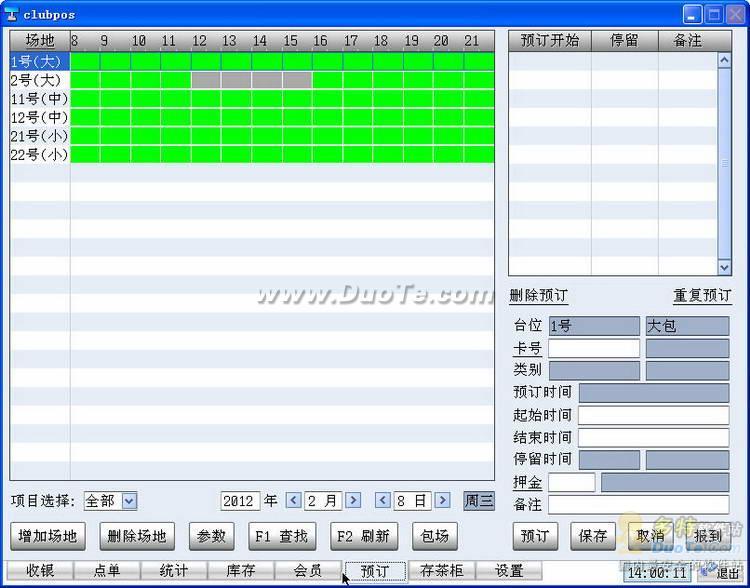Click the 增加场地 button
This screenshot has width=750, height=588.
[x=48, y=536]
